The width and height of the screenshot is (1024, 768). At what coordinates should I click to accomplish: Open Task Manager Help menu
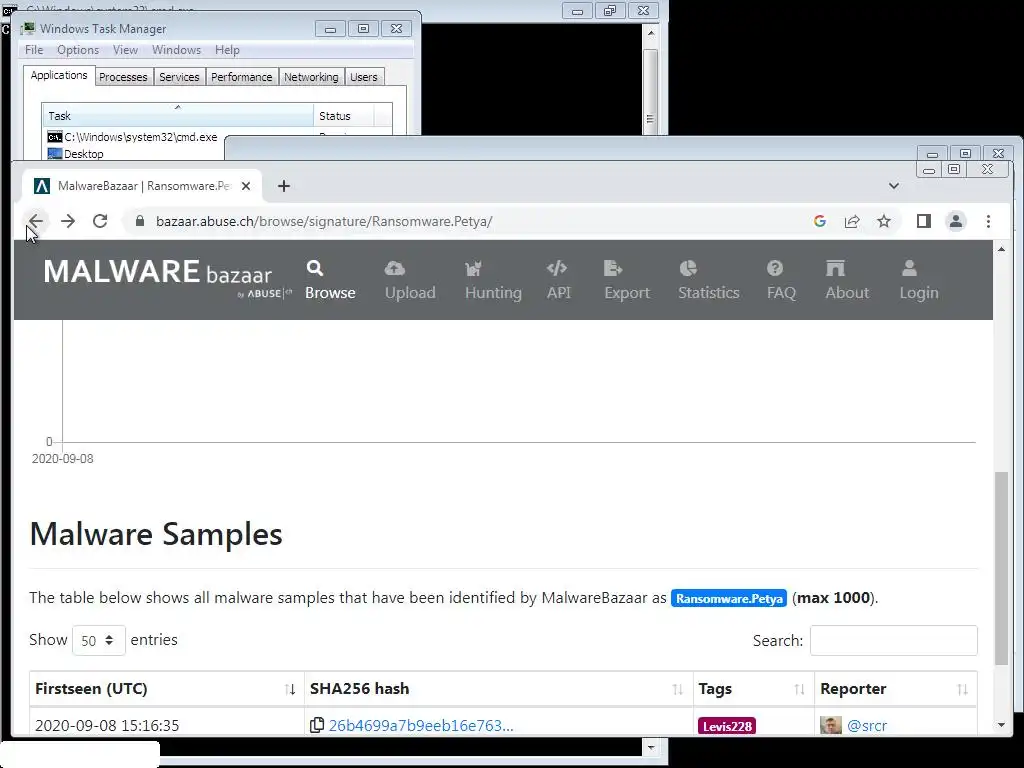coord(227,50)
